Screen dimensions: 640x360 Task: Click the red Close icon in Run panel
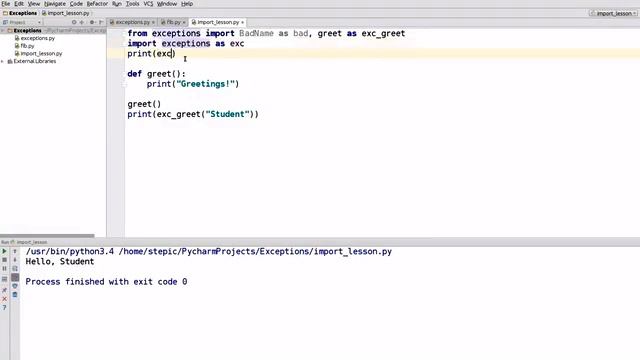[x=4, y=299]
